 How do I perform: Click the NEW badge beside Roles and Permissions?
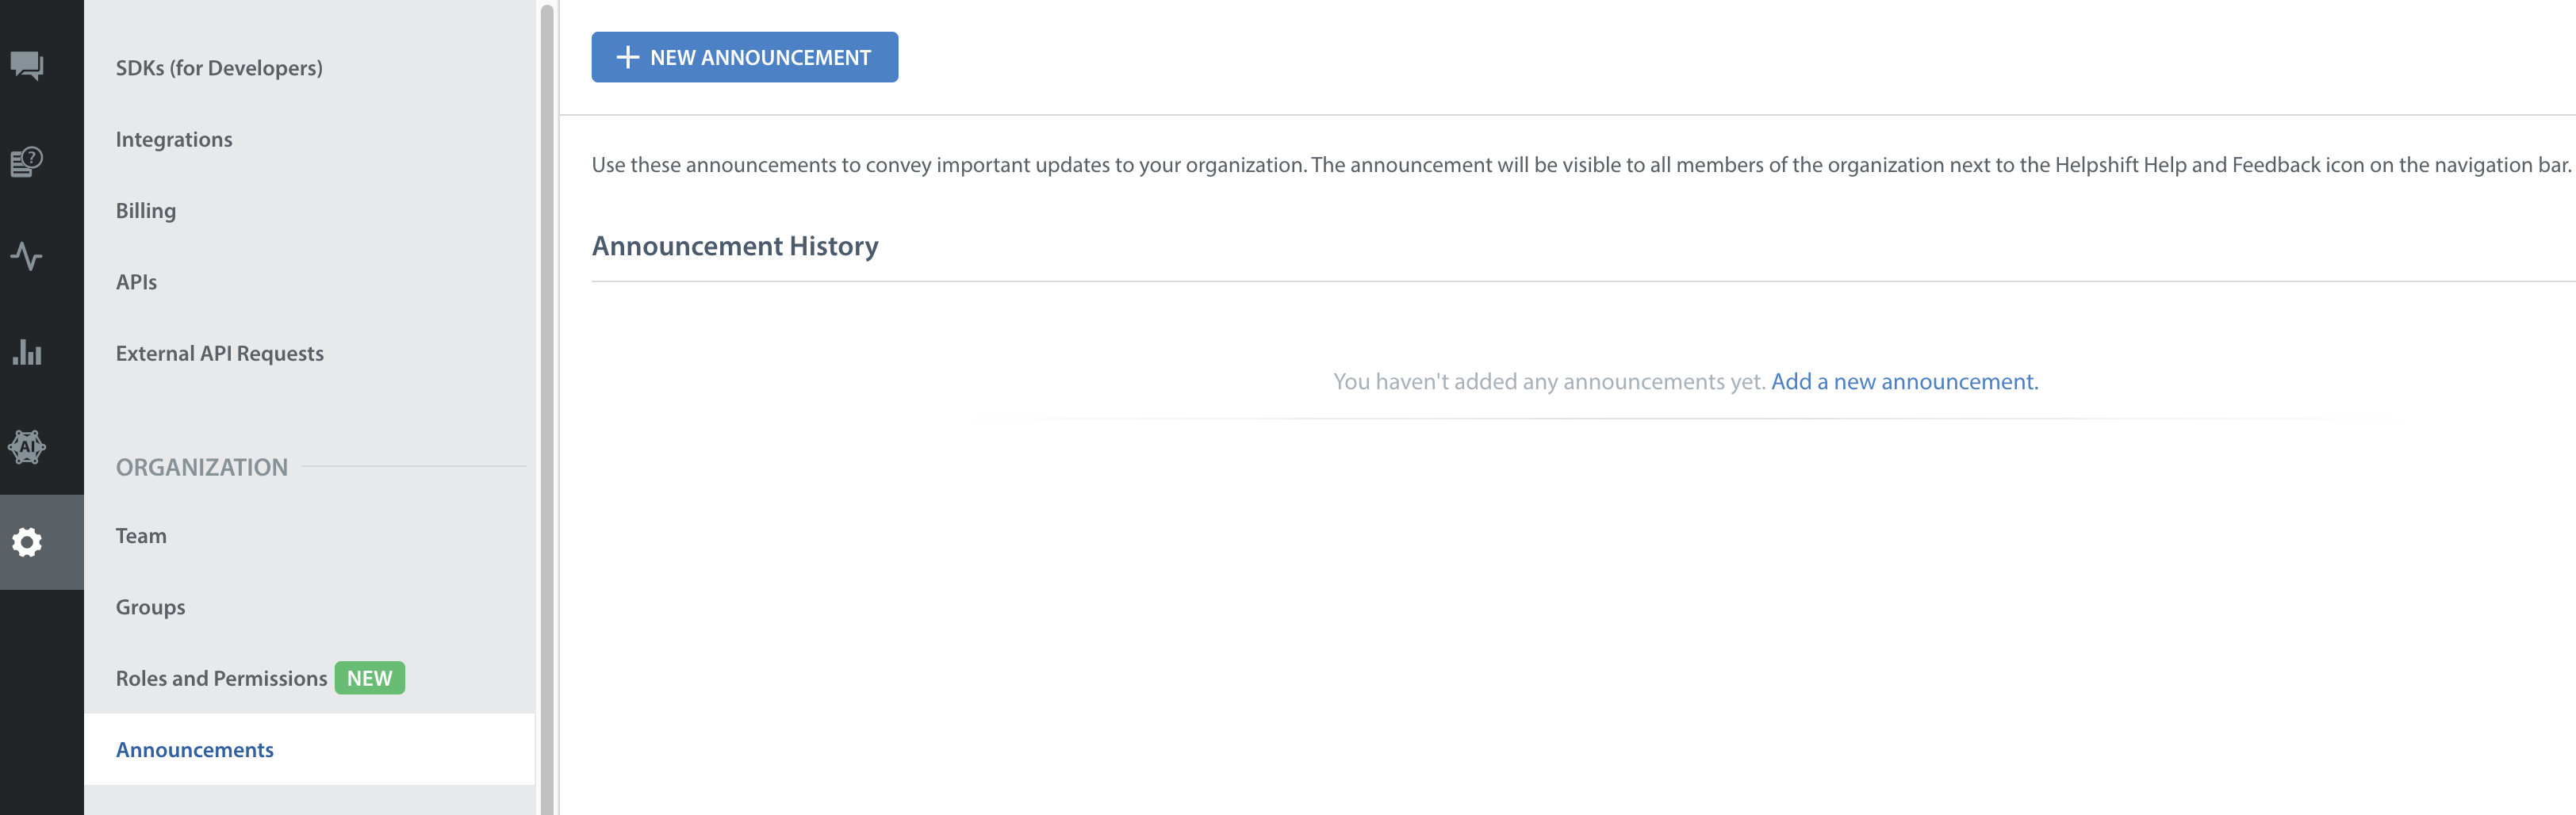coord(369,678)
